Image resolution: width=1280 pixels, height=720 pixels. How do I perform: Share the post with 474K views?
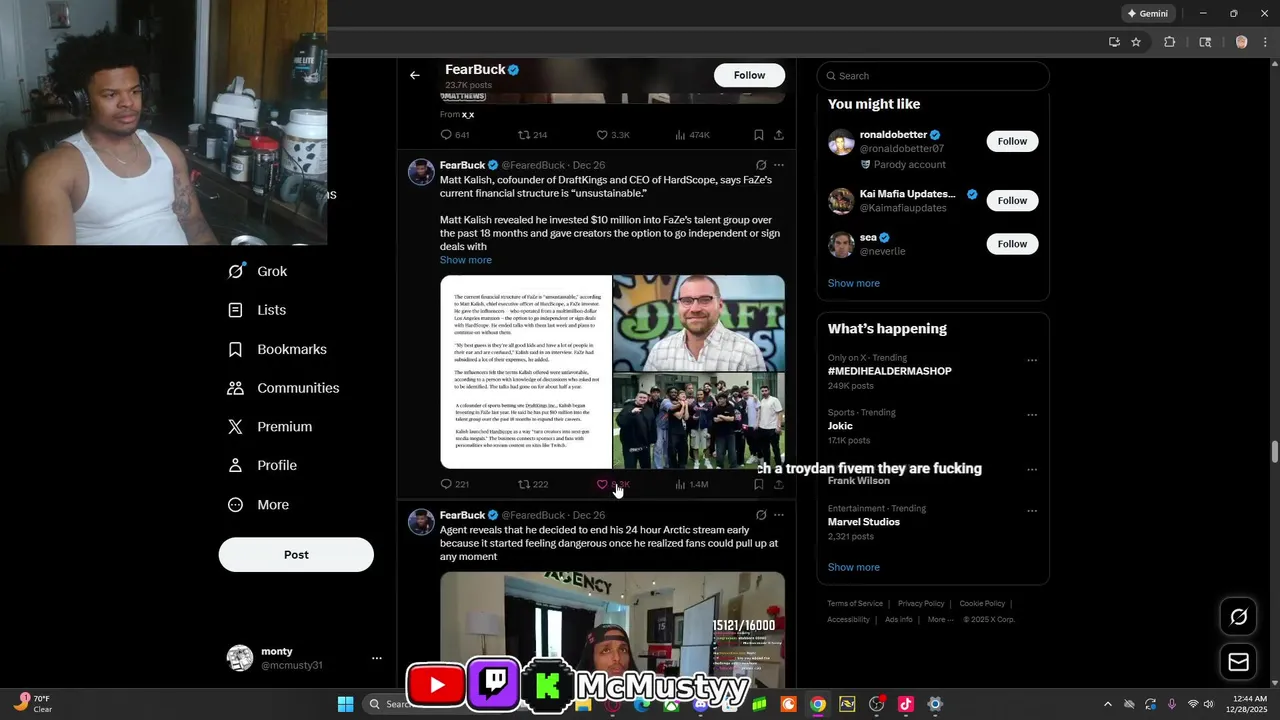(x=778, y=135)
